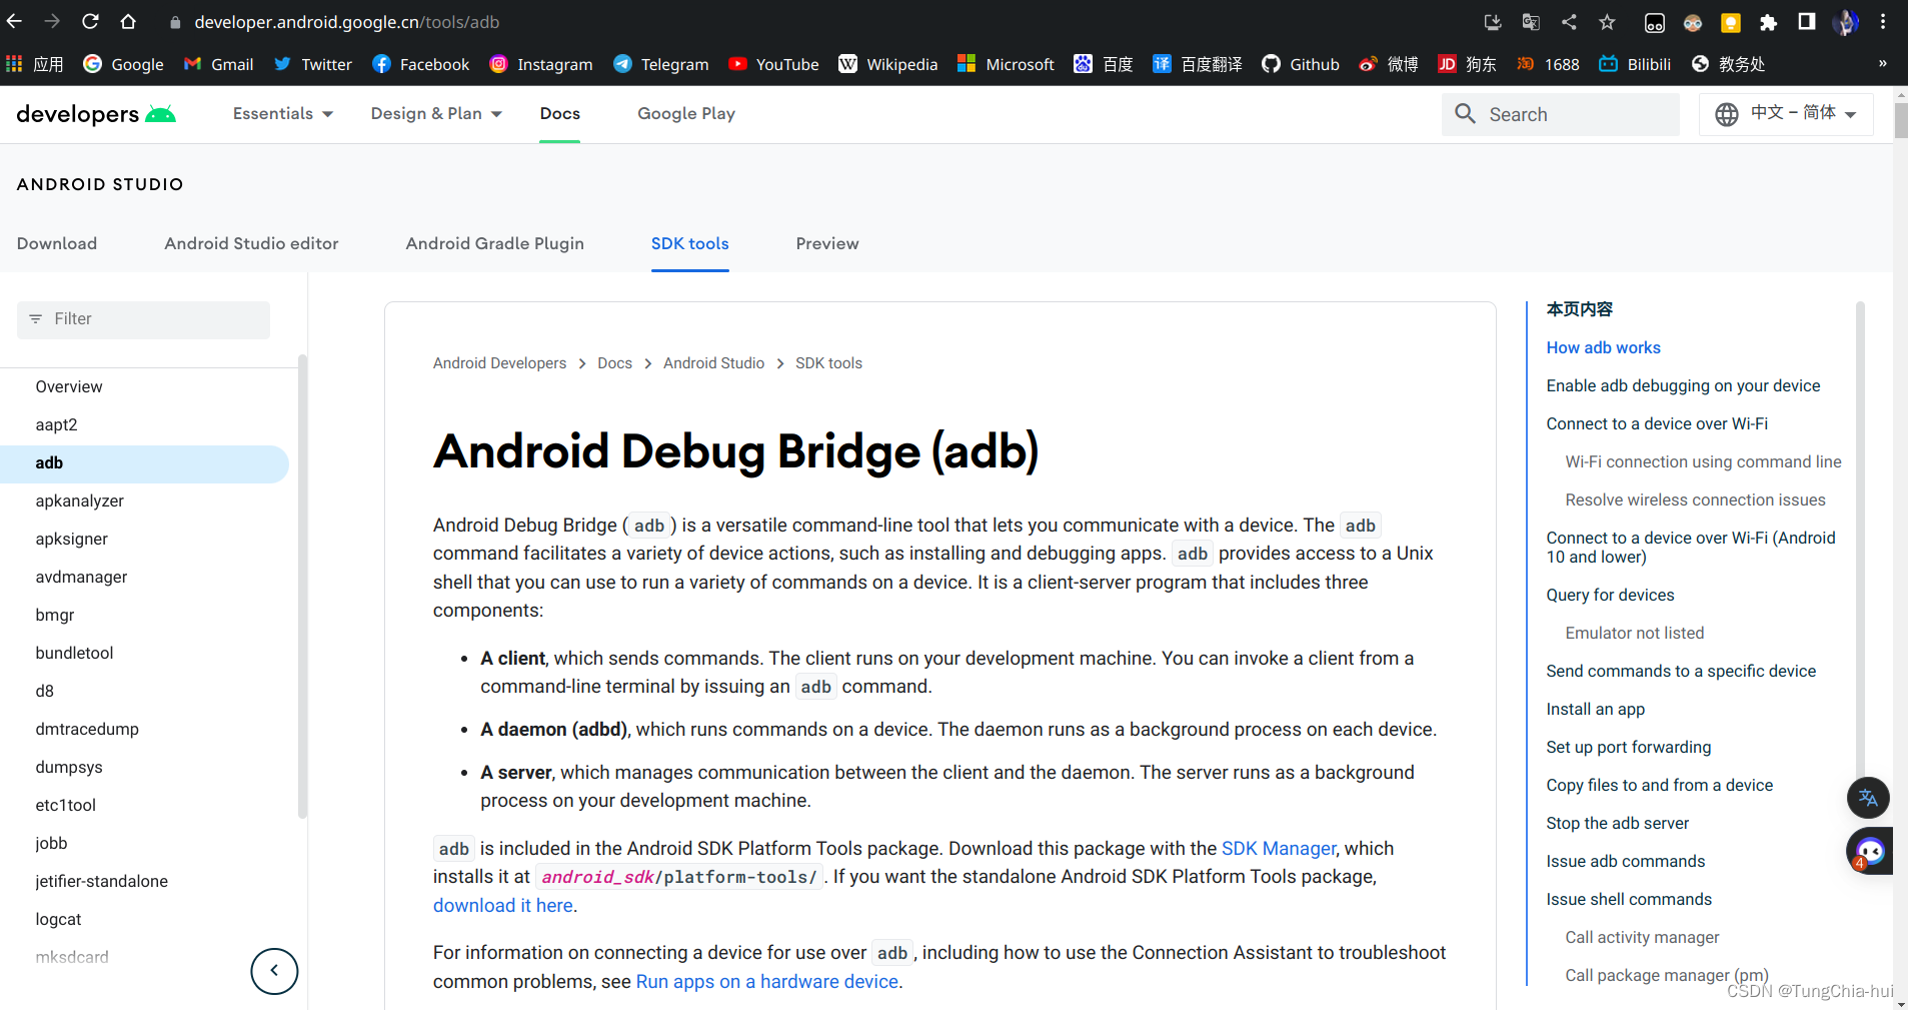
Task: Open the Gmail bookmark
Action: click(x=218, y=64)
